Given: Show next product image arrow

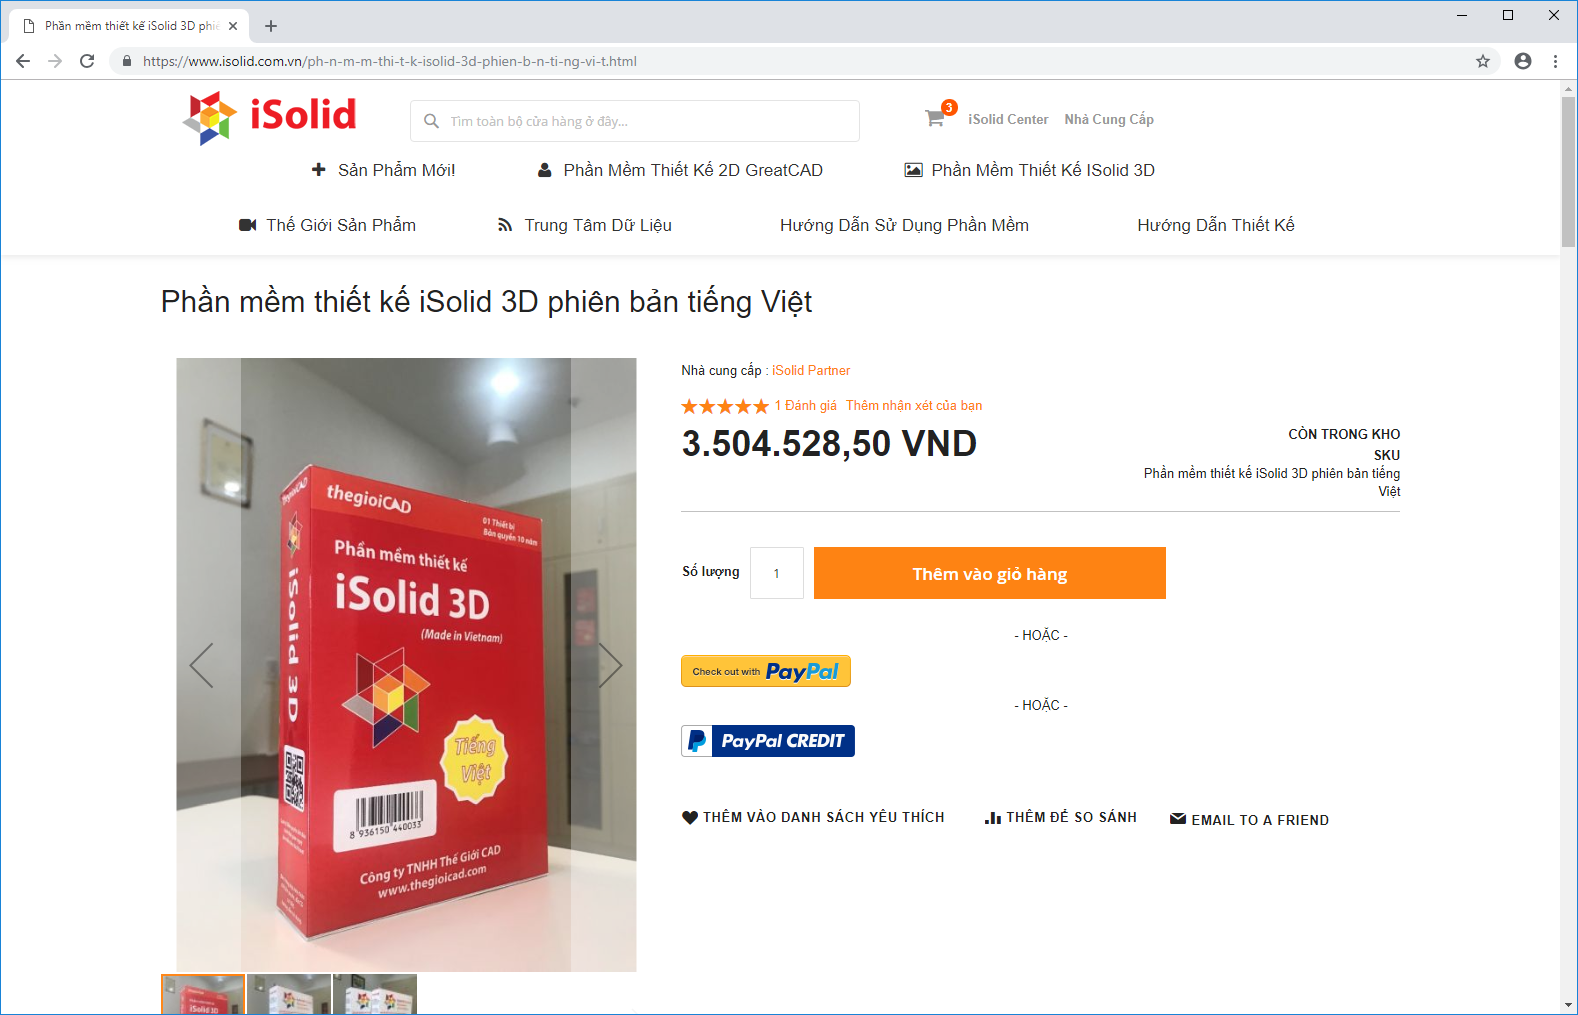Looking at the screenshot, I should click(610, 665).
